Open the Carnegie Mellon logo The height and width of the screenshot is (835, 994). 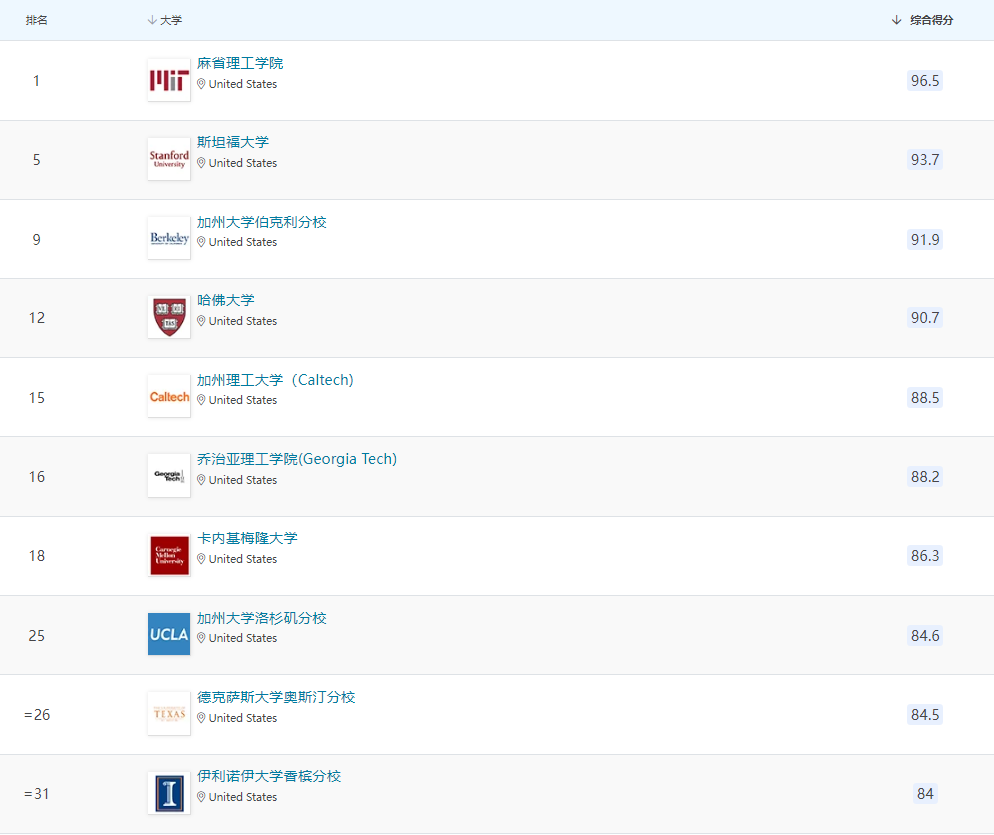click(x=168, y=555)
